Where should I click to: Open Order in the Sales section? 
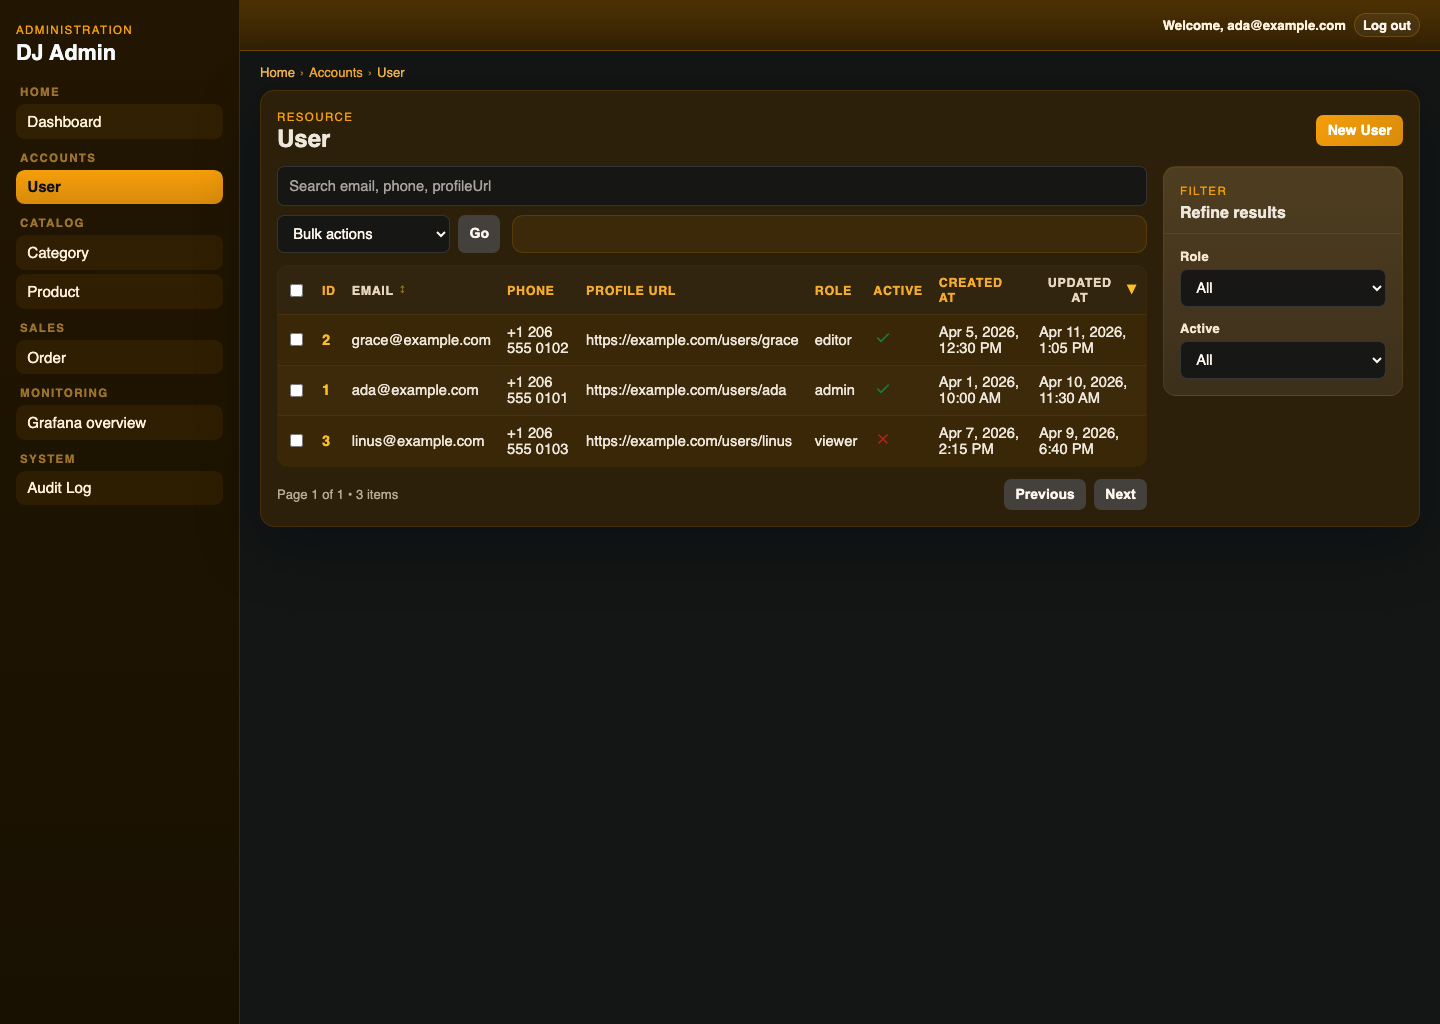point(119,357)
